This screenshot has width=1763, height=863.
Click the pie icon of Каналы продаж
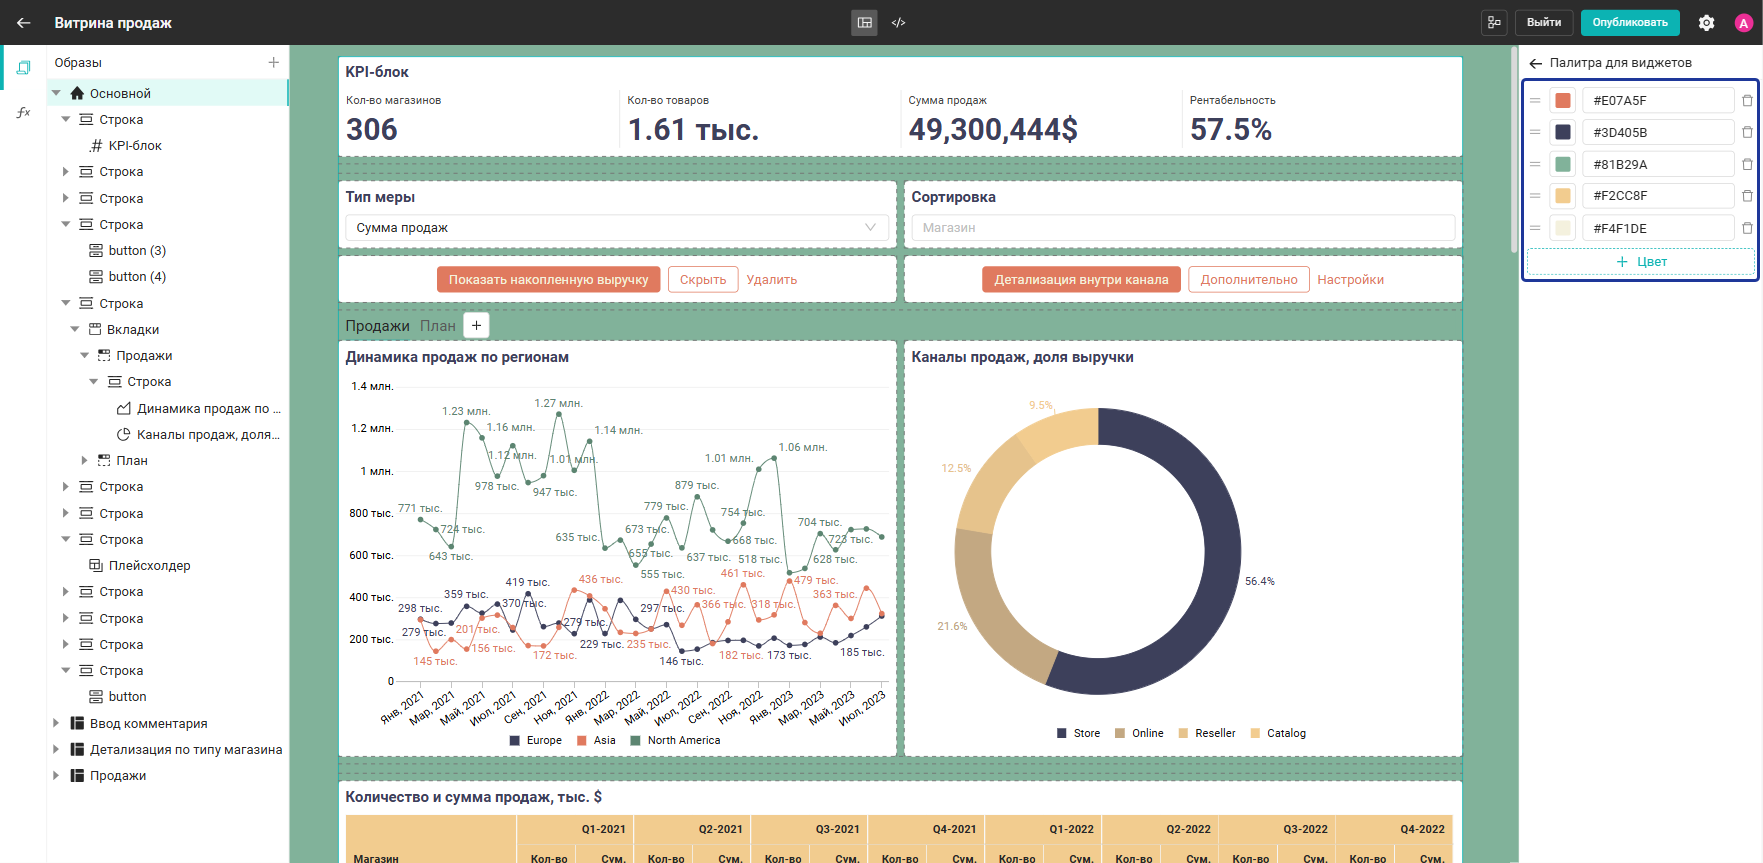(x=124, y=434)
